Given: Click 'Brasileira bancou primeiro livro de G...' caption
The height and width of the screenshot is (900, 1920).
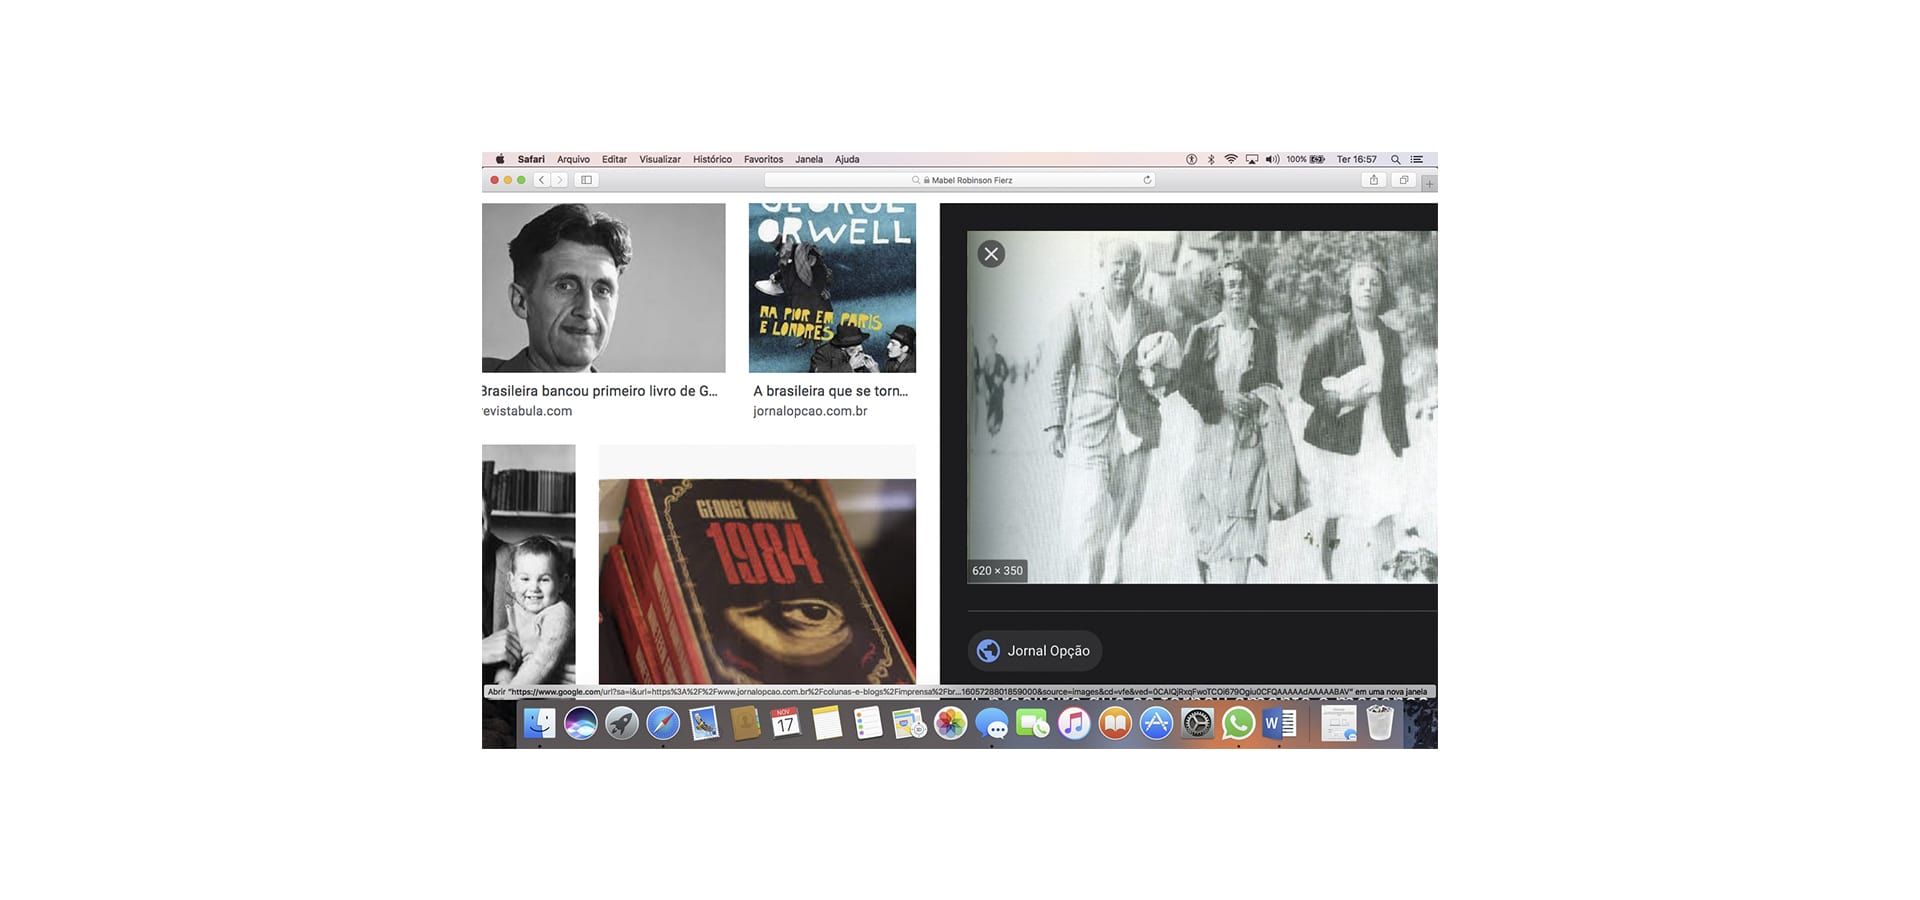Looking at the screenshot, I should (x=600, y=391).
